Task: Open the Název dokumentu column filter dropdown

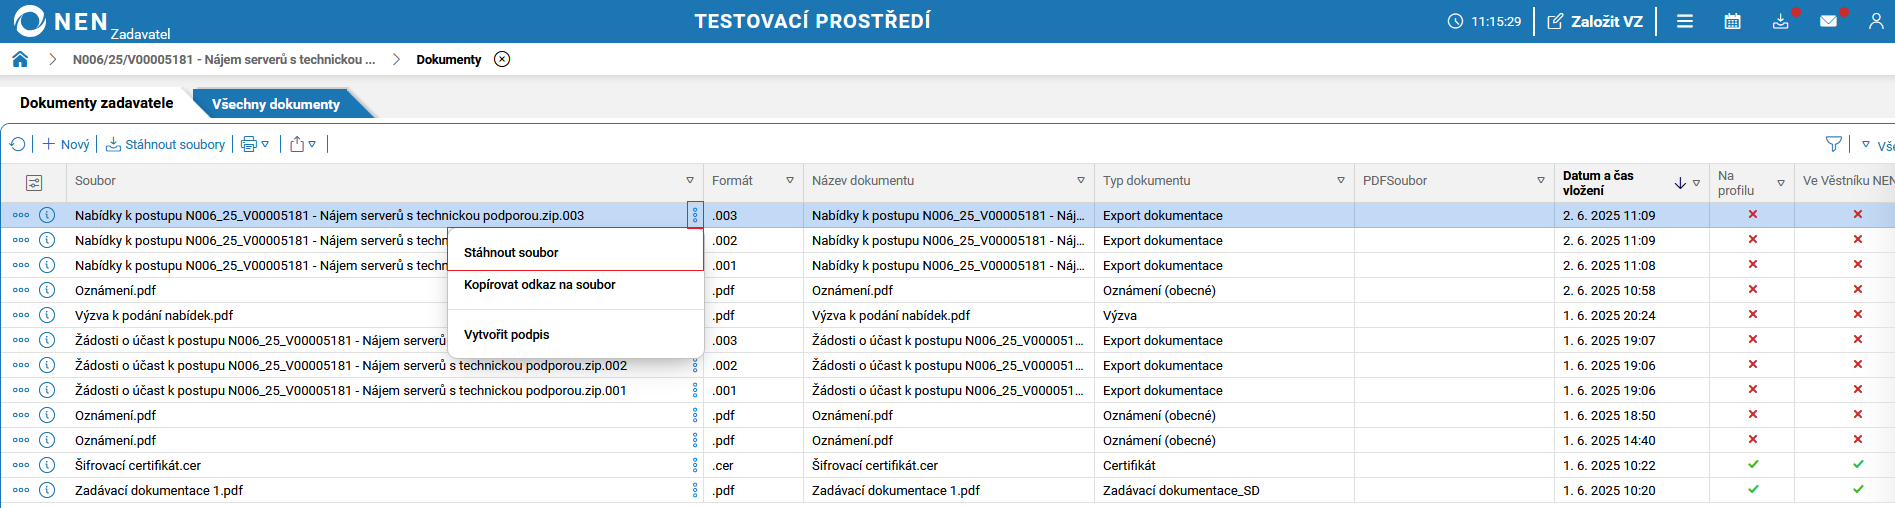Action: tap(1081, 181)
